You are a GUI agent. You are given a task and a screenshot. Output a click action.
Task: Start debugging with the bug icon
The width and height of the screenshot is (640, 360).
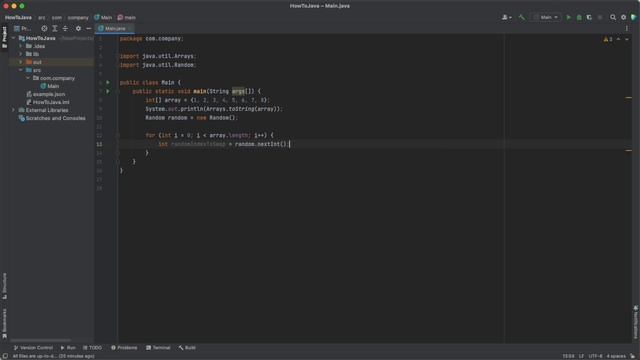[579, 18]
